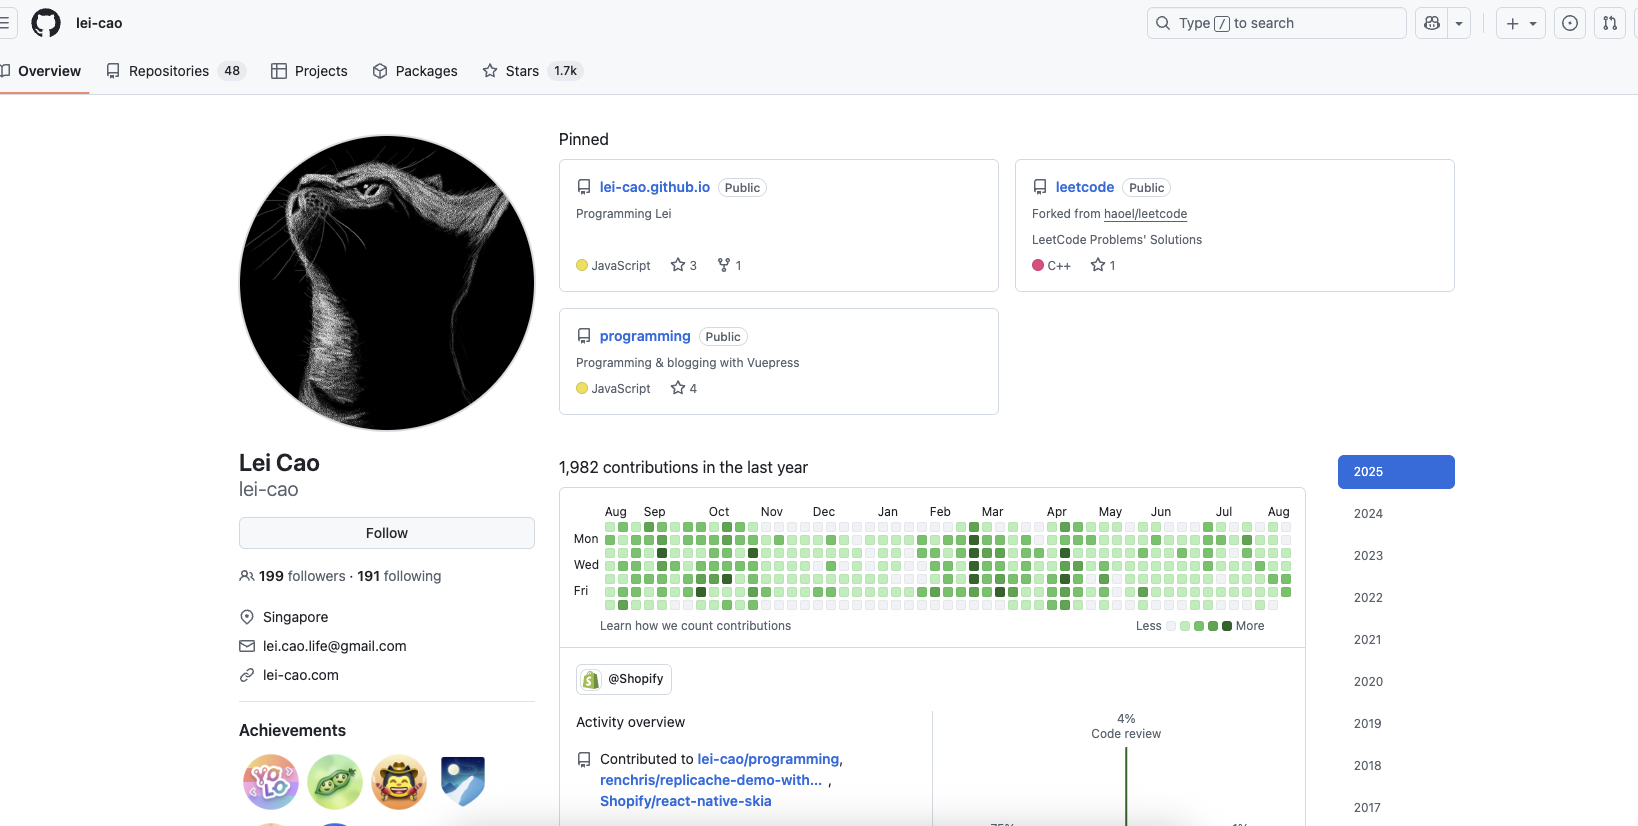Open the Shopify/react-native-skia repo link
The height and width of the screenshot is (826, 1638).
pyautogui.click(x=686, y=801)
